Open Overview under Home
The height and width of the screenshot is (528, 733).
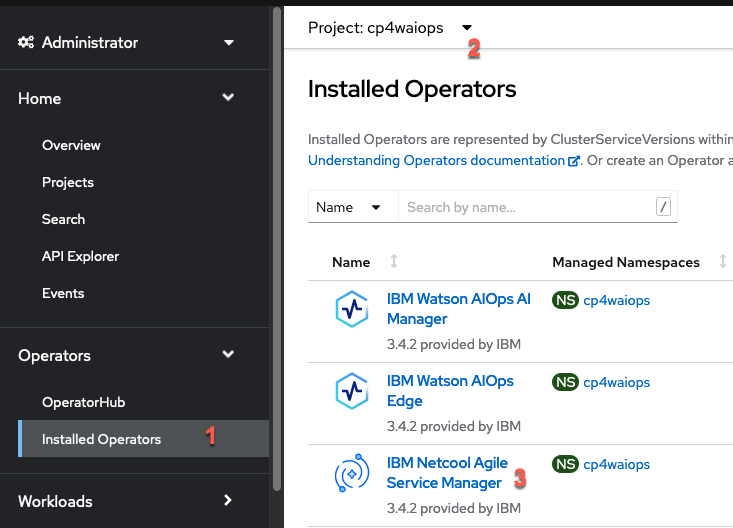71,145
